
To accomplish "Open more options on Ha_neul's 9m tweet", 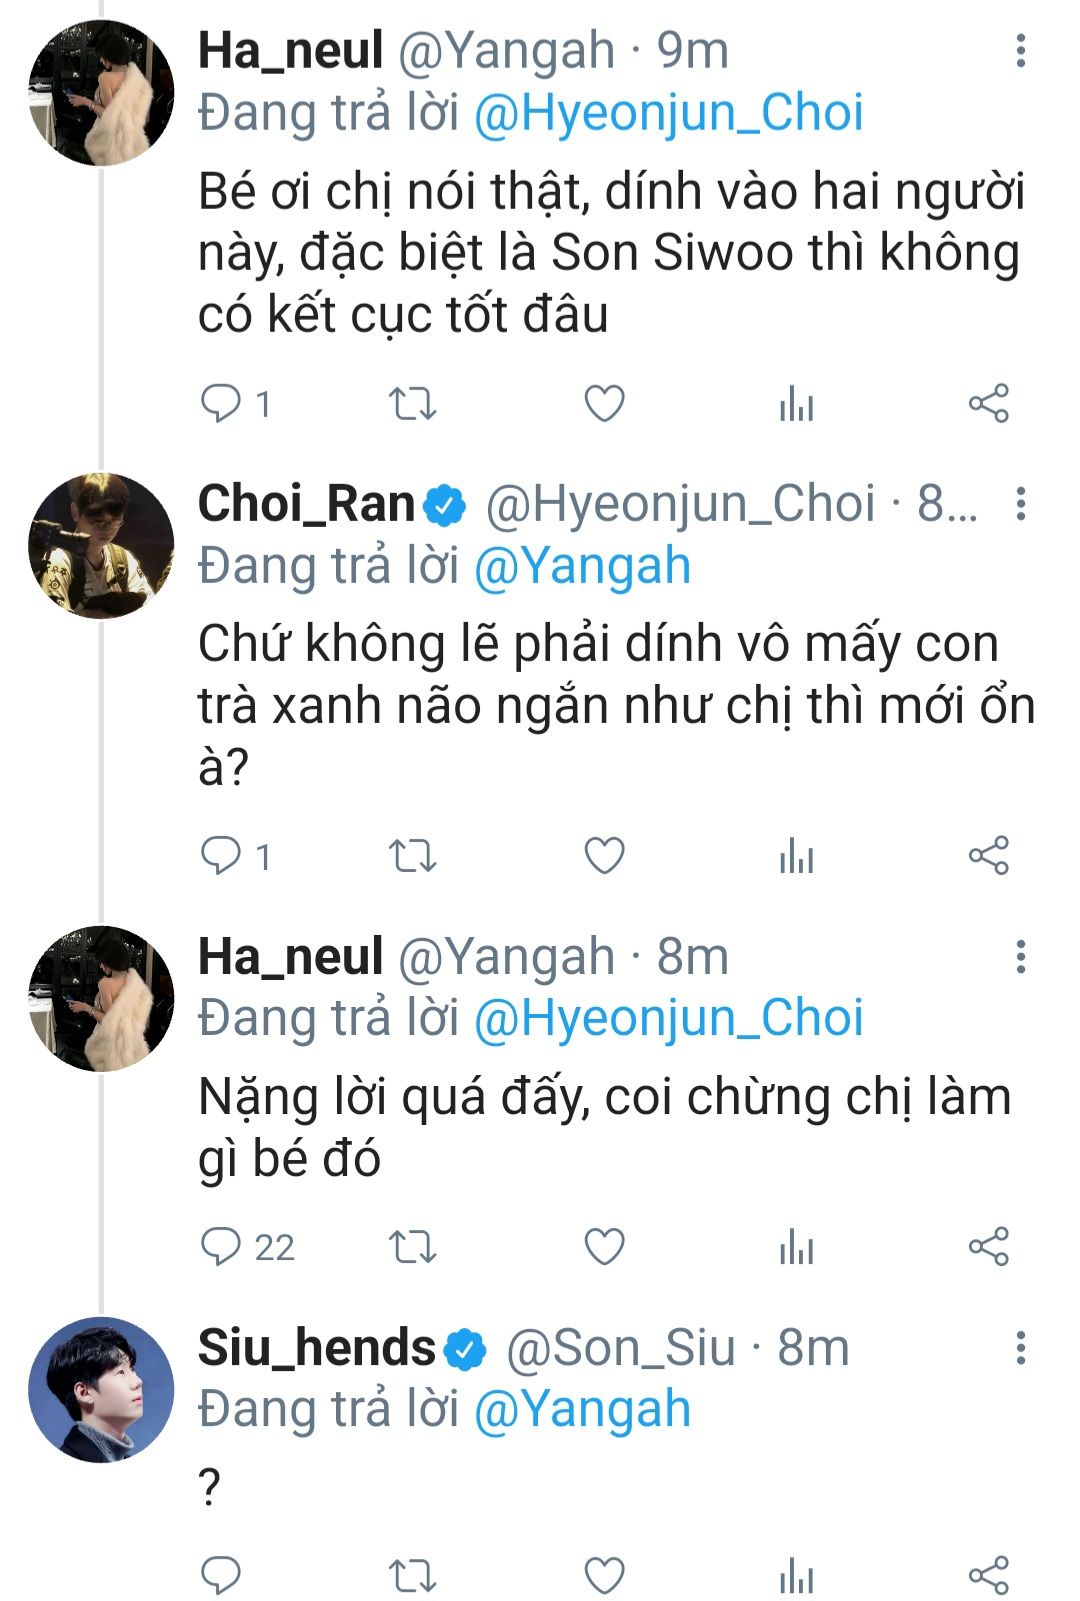I will (1020, 51).
